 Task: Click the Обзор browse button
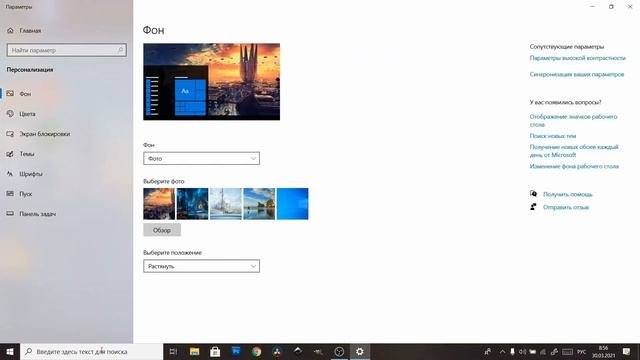click(162, 230)
